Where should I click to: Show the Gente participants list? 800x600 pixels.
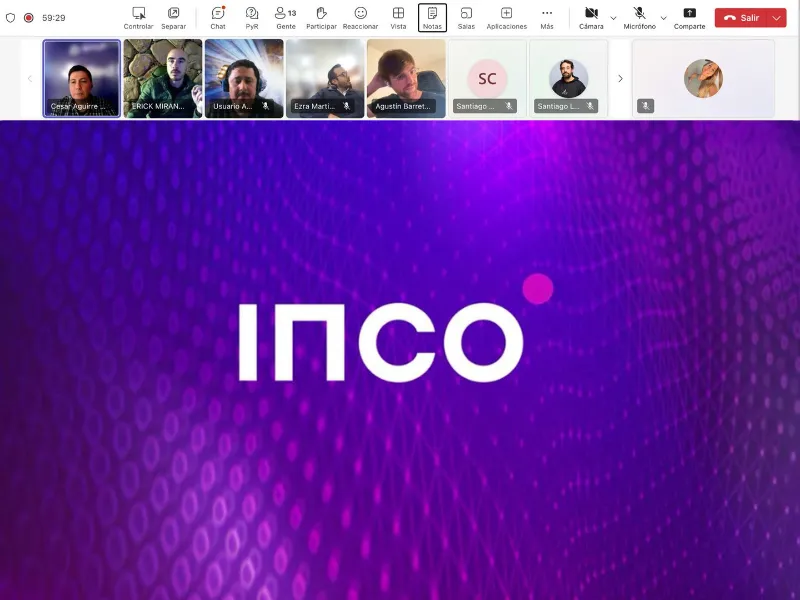(x=285, y=17)
